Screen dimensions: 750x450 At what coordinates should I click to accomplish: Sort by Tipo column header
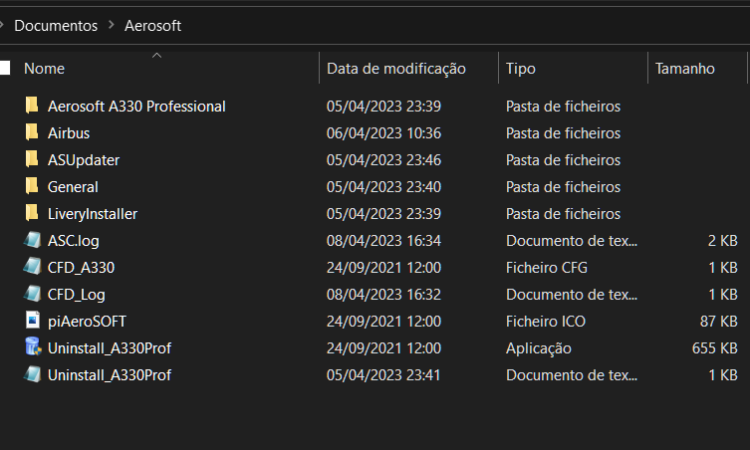point(520,69)
